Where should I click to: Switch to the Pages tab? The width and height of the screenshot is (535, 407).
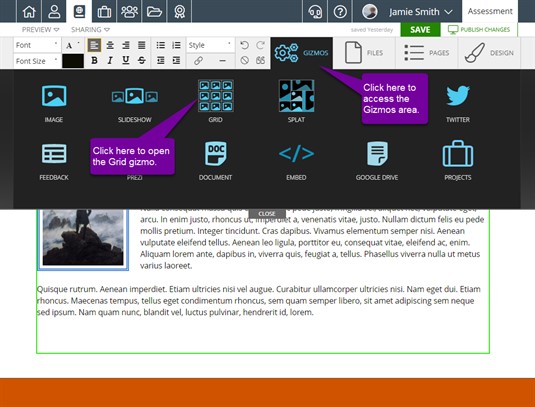(426, 53)
